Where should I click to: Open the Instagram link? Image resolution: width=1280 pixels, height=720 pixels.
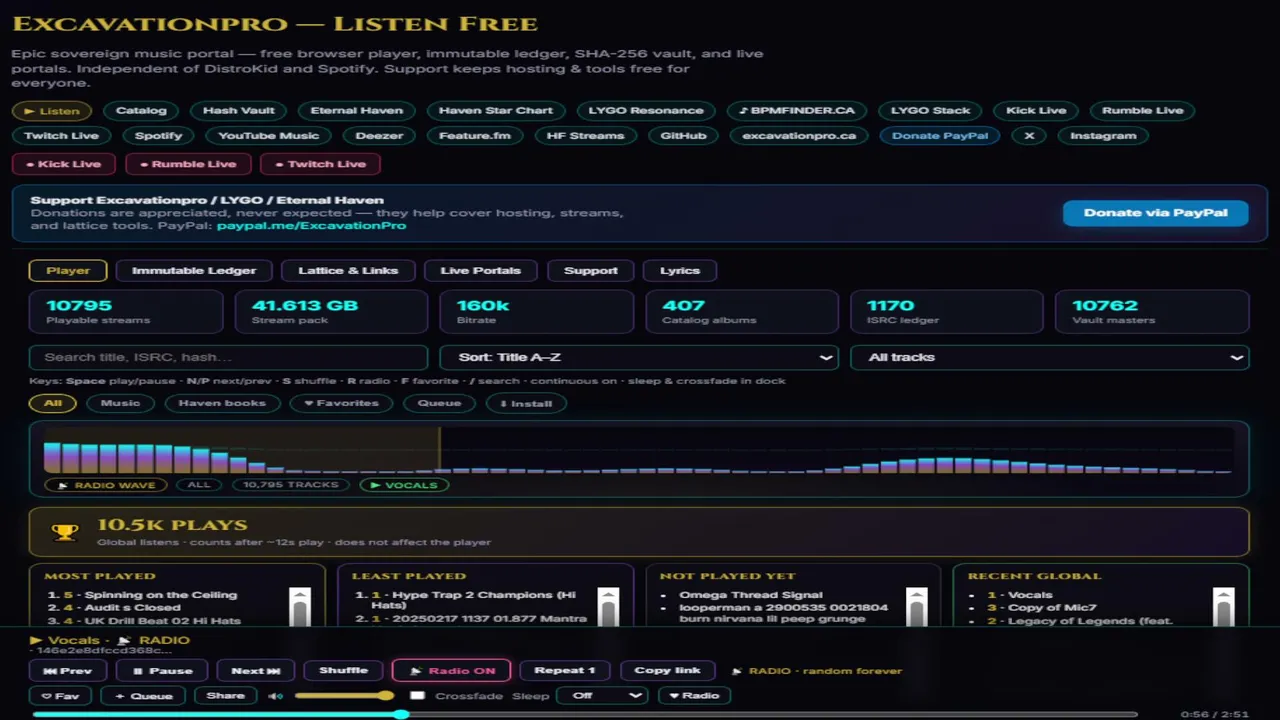[x=1103, y=136]
